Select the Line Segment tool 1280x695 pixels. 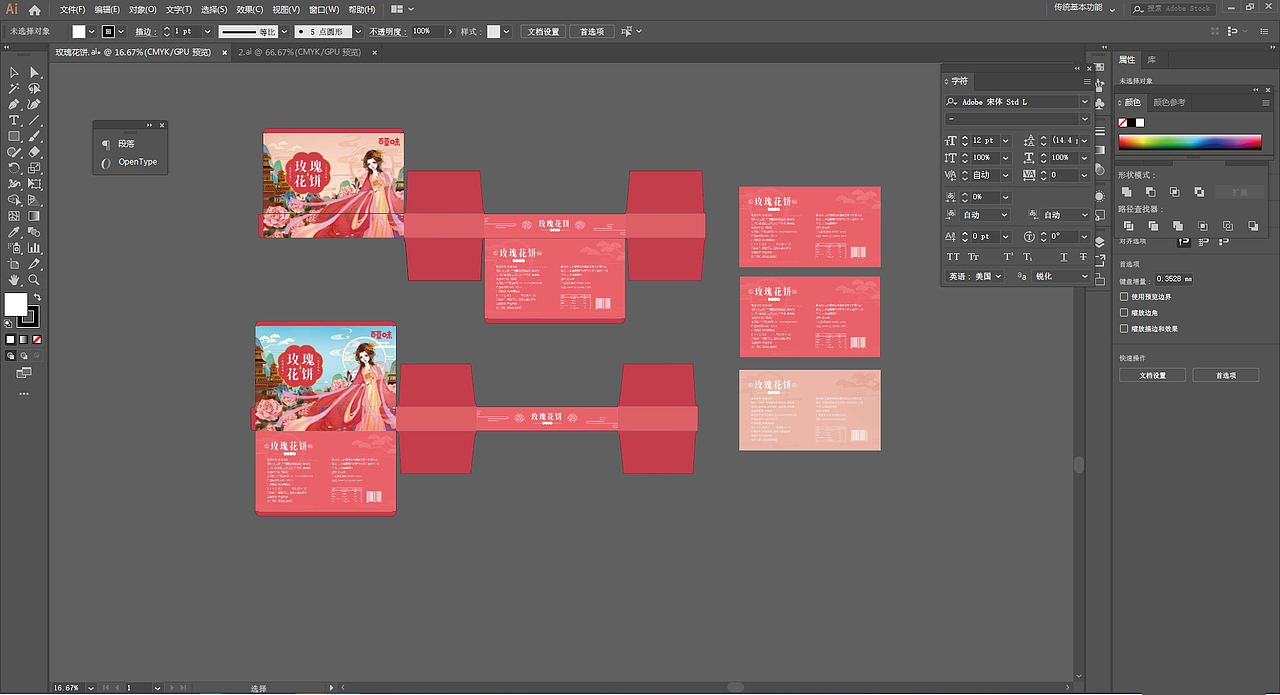tap(34, 120)
